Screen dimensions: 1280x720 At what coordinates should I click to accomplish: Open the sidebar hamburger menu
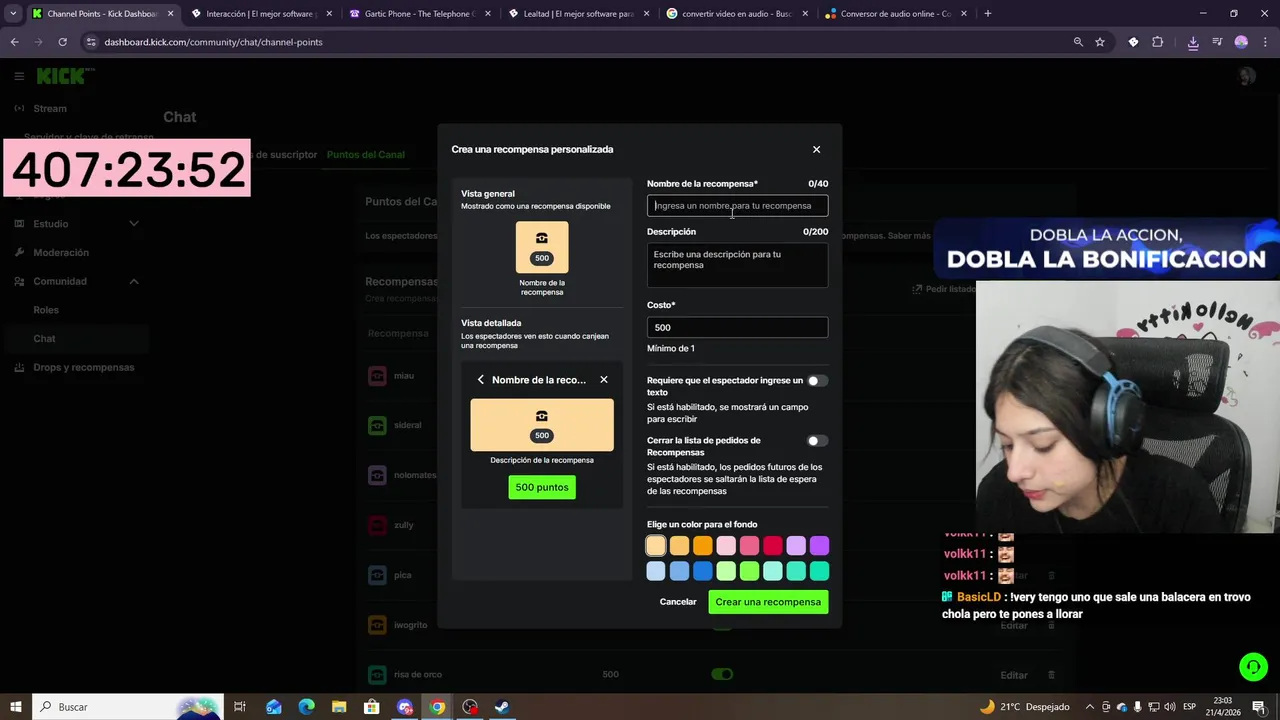pos(19,76)
